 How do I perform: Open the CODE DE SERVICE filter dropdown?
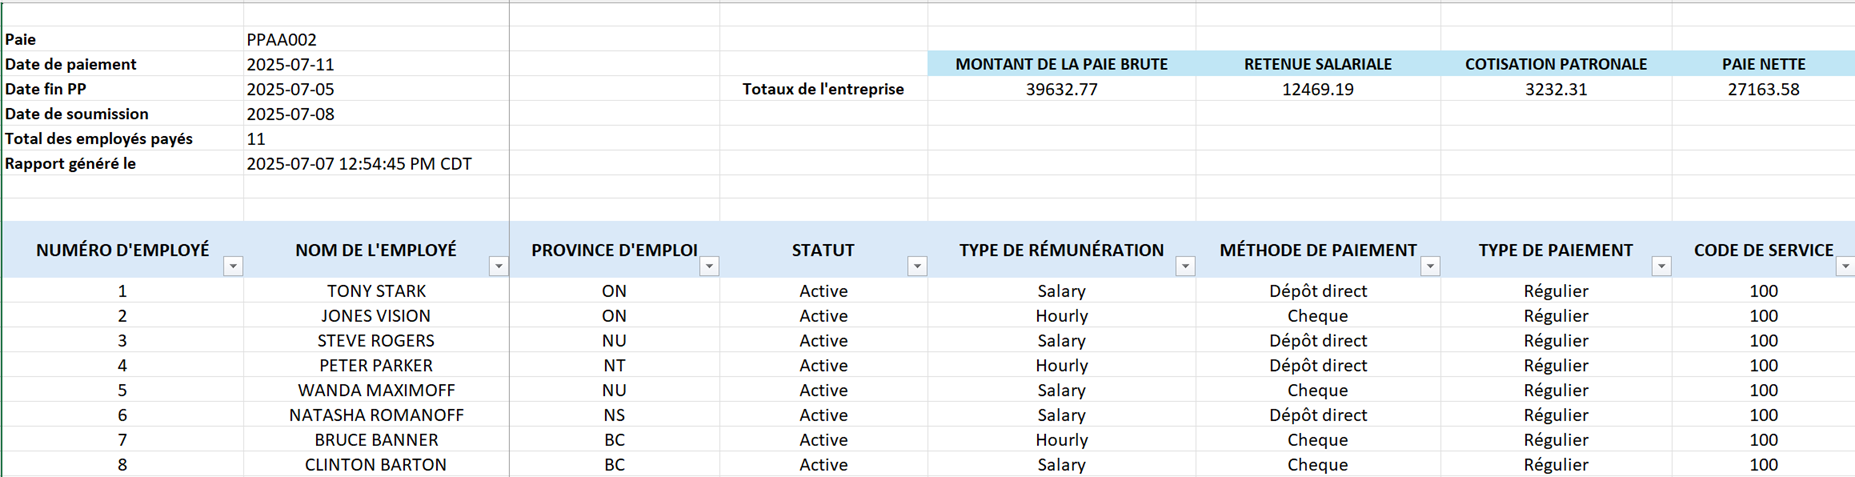coord(1845,266)
